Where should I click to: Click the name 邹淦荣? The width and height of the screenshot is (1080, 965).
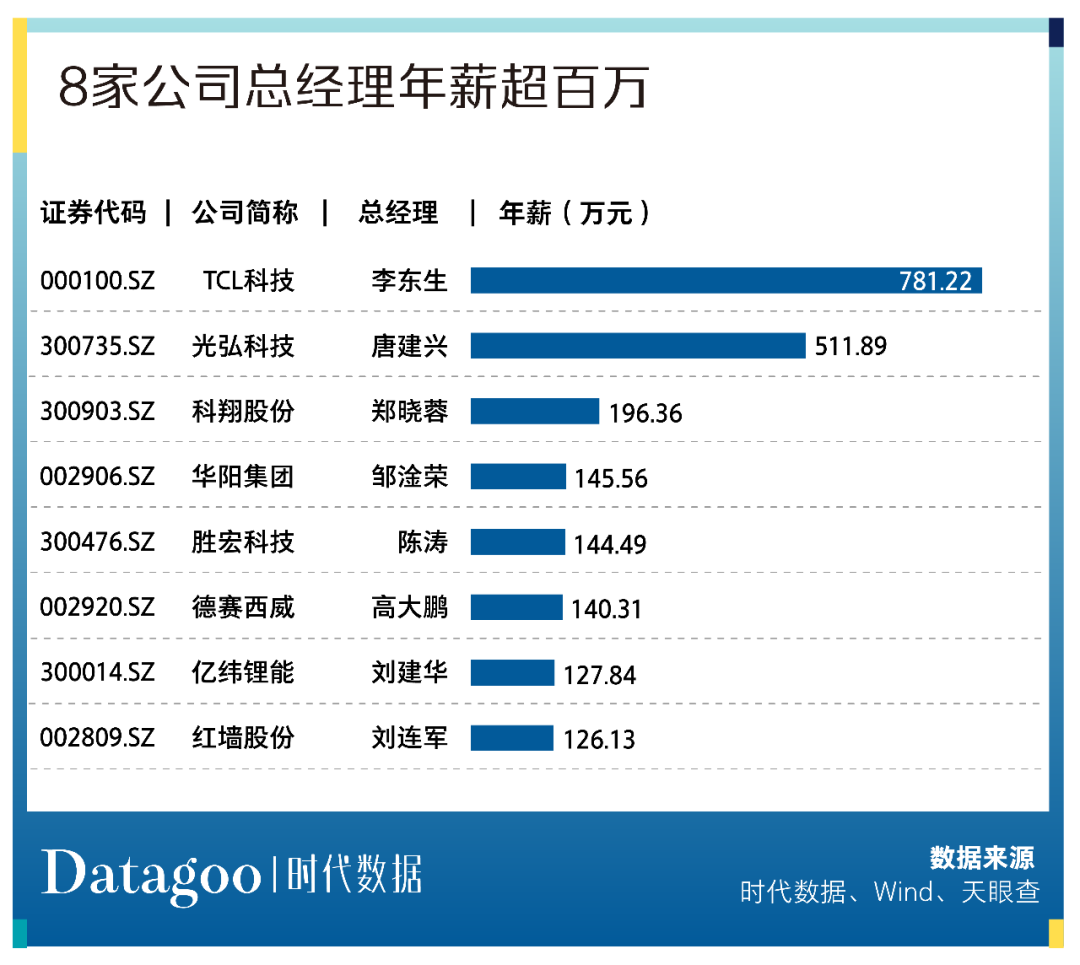pos(410,477)
